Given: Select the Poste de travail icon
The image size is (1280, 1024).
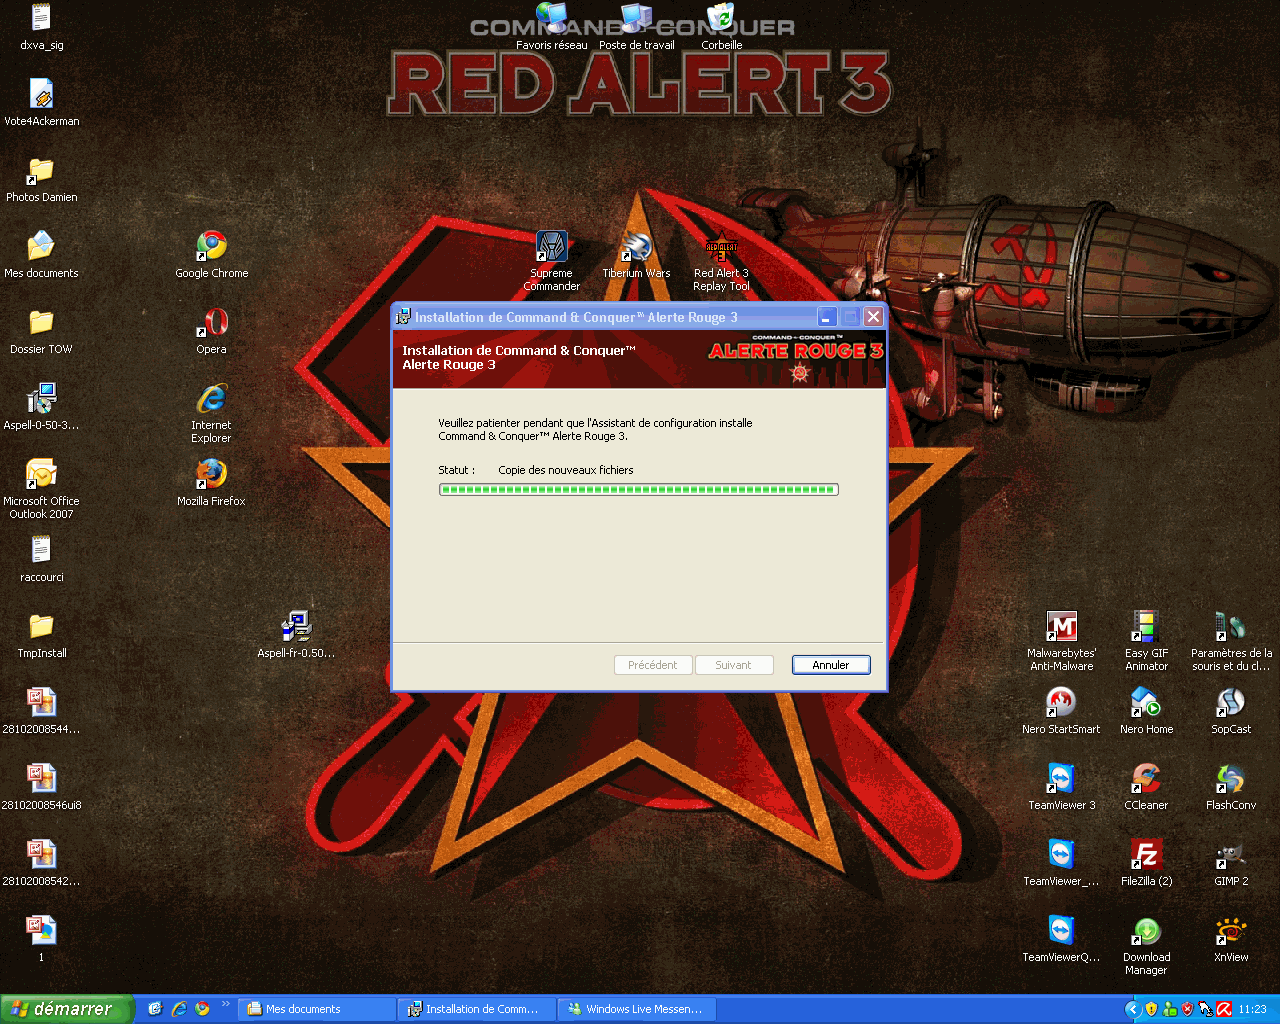Looking at the screenshot, I should coord(637,27).
